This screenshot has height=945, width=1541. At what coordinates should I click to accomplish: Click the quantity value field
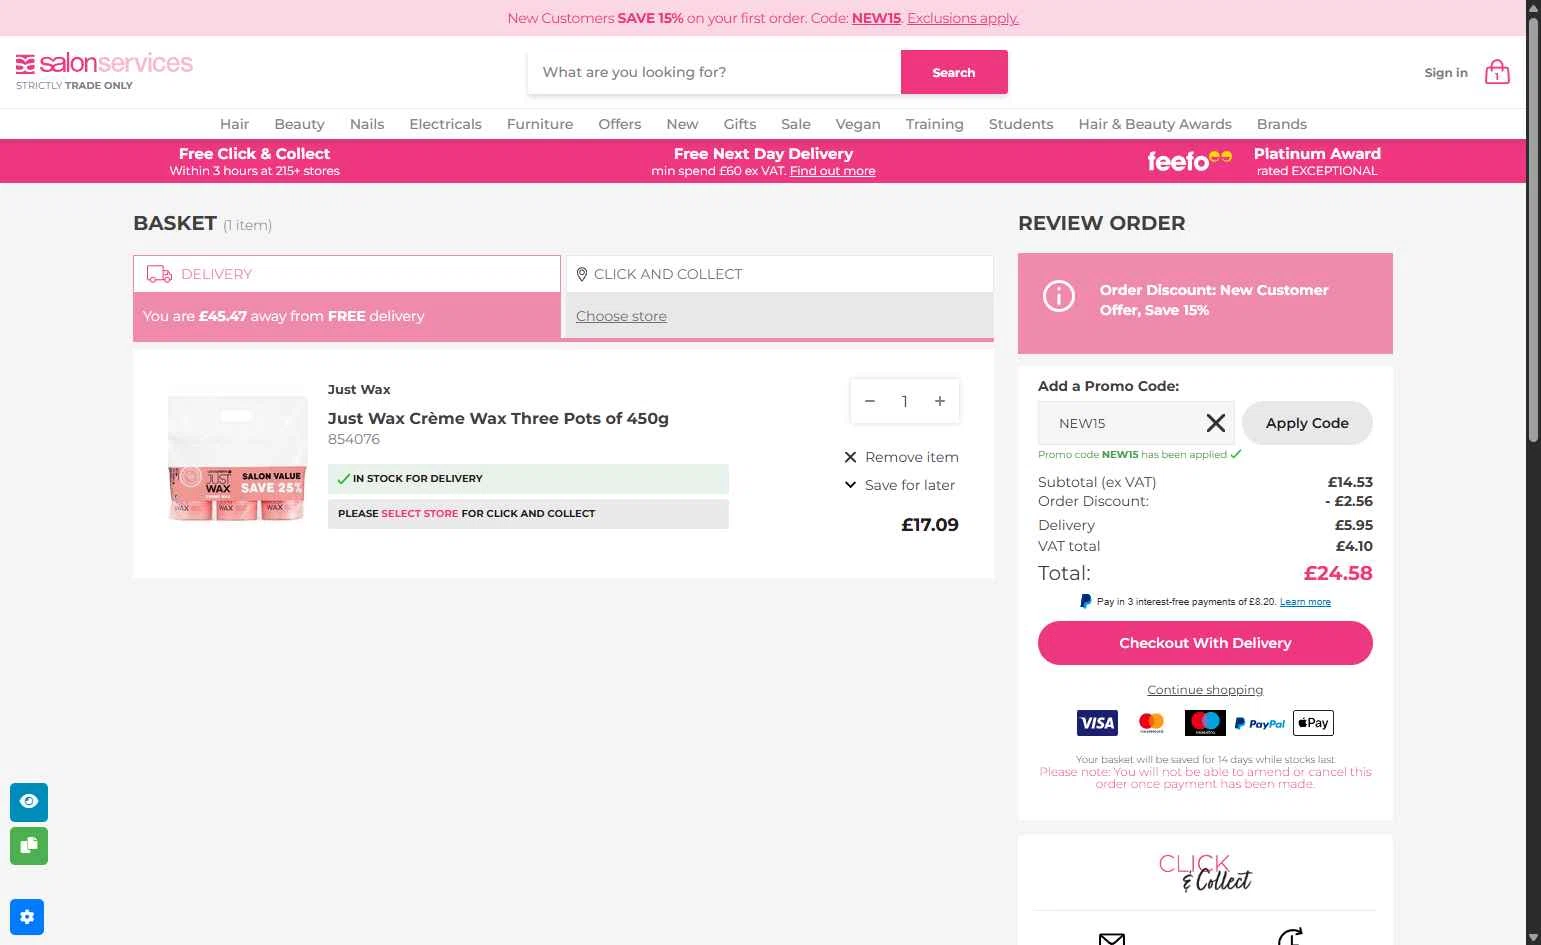pyautogui.click(x=905, y=401)
